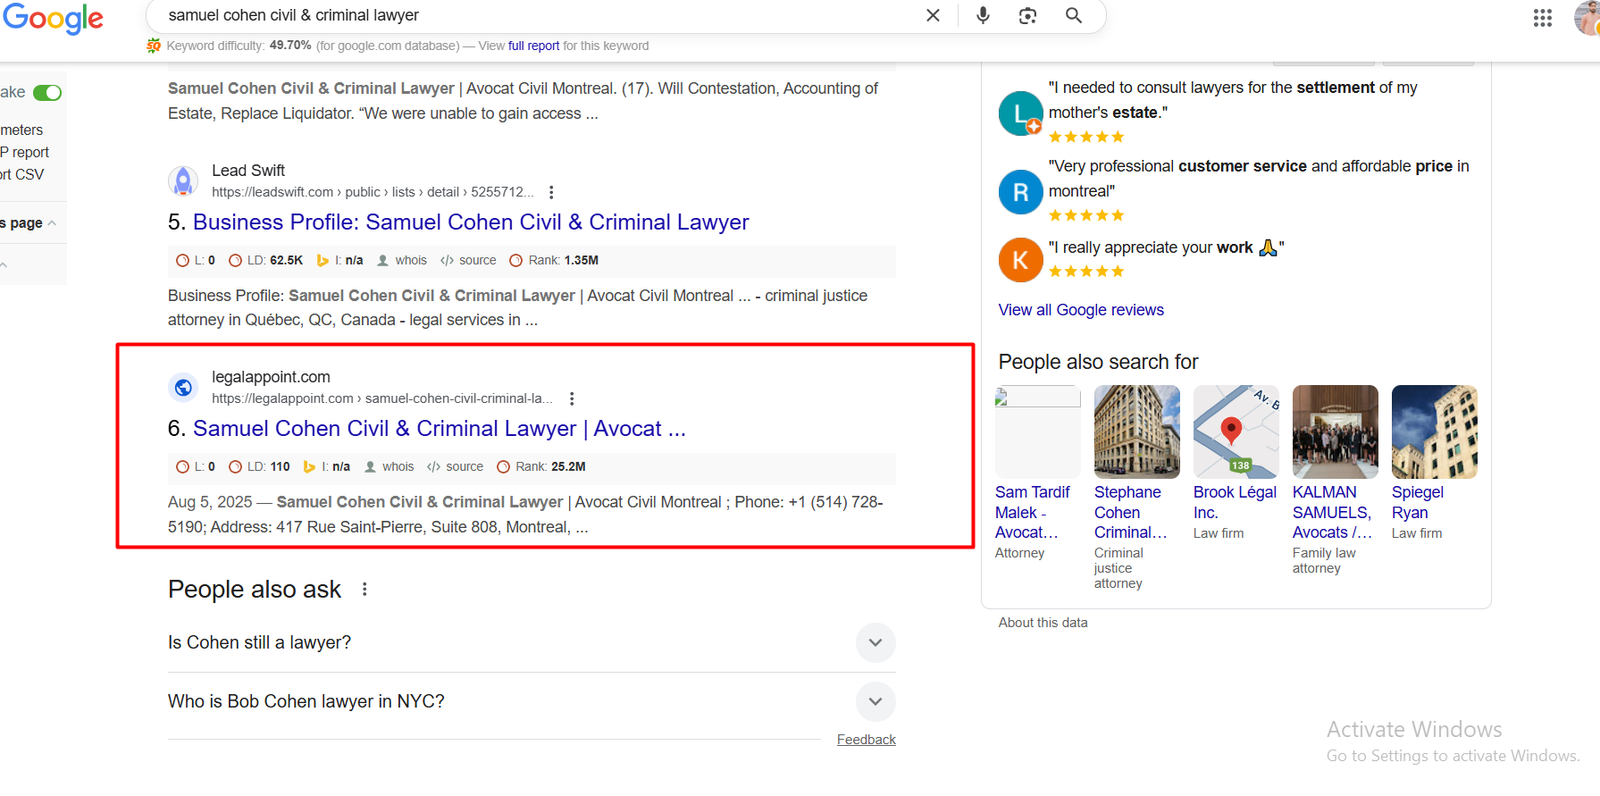View full report for keyword difficulty

point(533,46)
